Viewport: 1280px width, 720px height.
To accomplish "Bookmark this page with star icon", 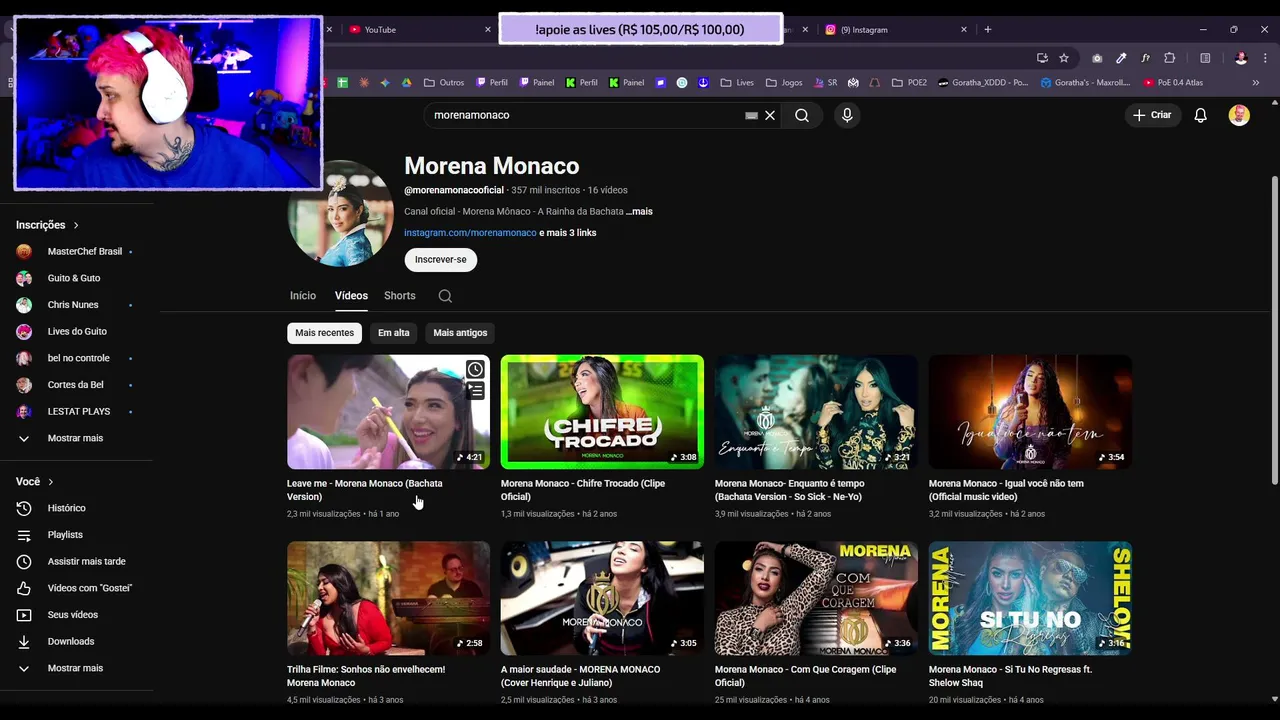I will (1064, 58).
